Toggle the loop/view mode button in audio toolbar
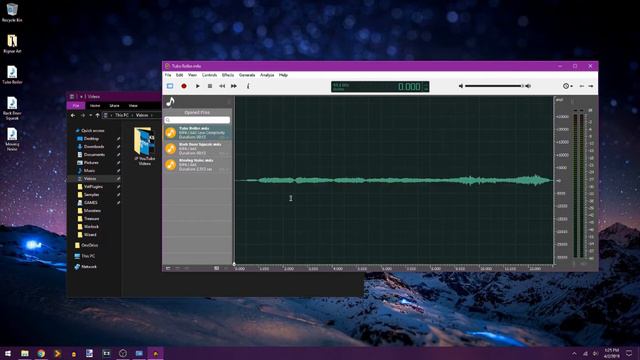640x360 pixels. [x=170, y=86]
